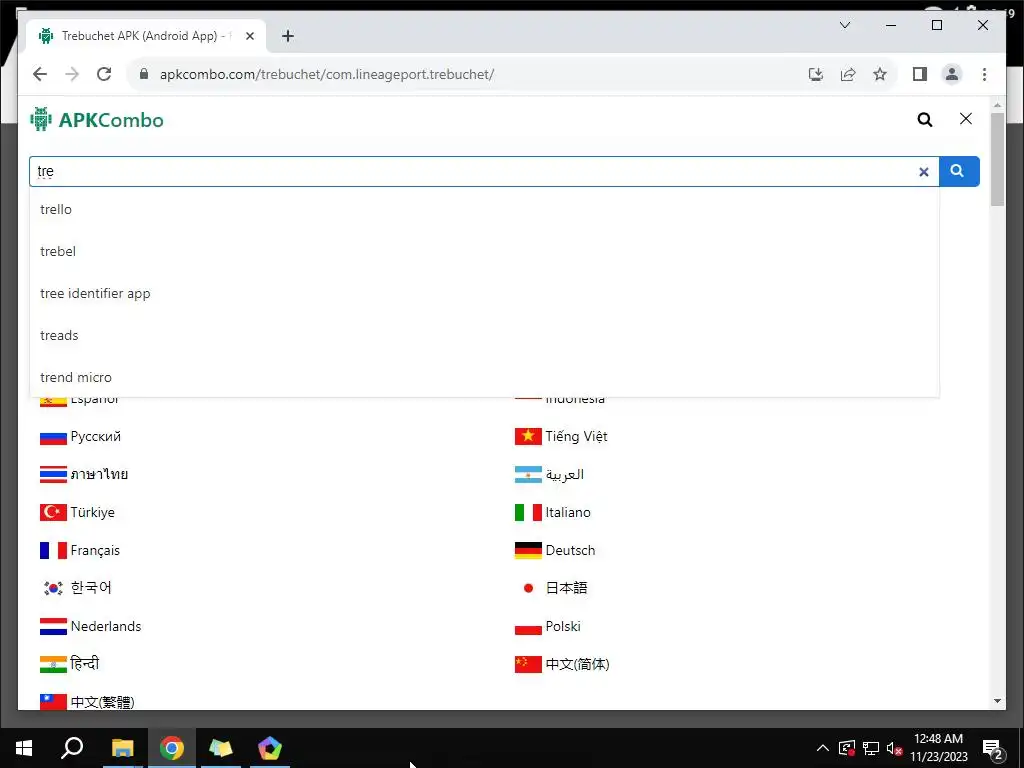This screenshot has width=1024, height=768.
Task: Open the network tray icon
Action: [871, 748]
